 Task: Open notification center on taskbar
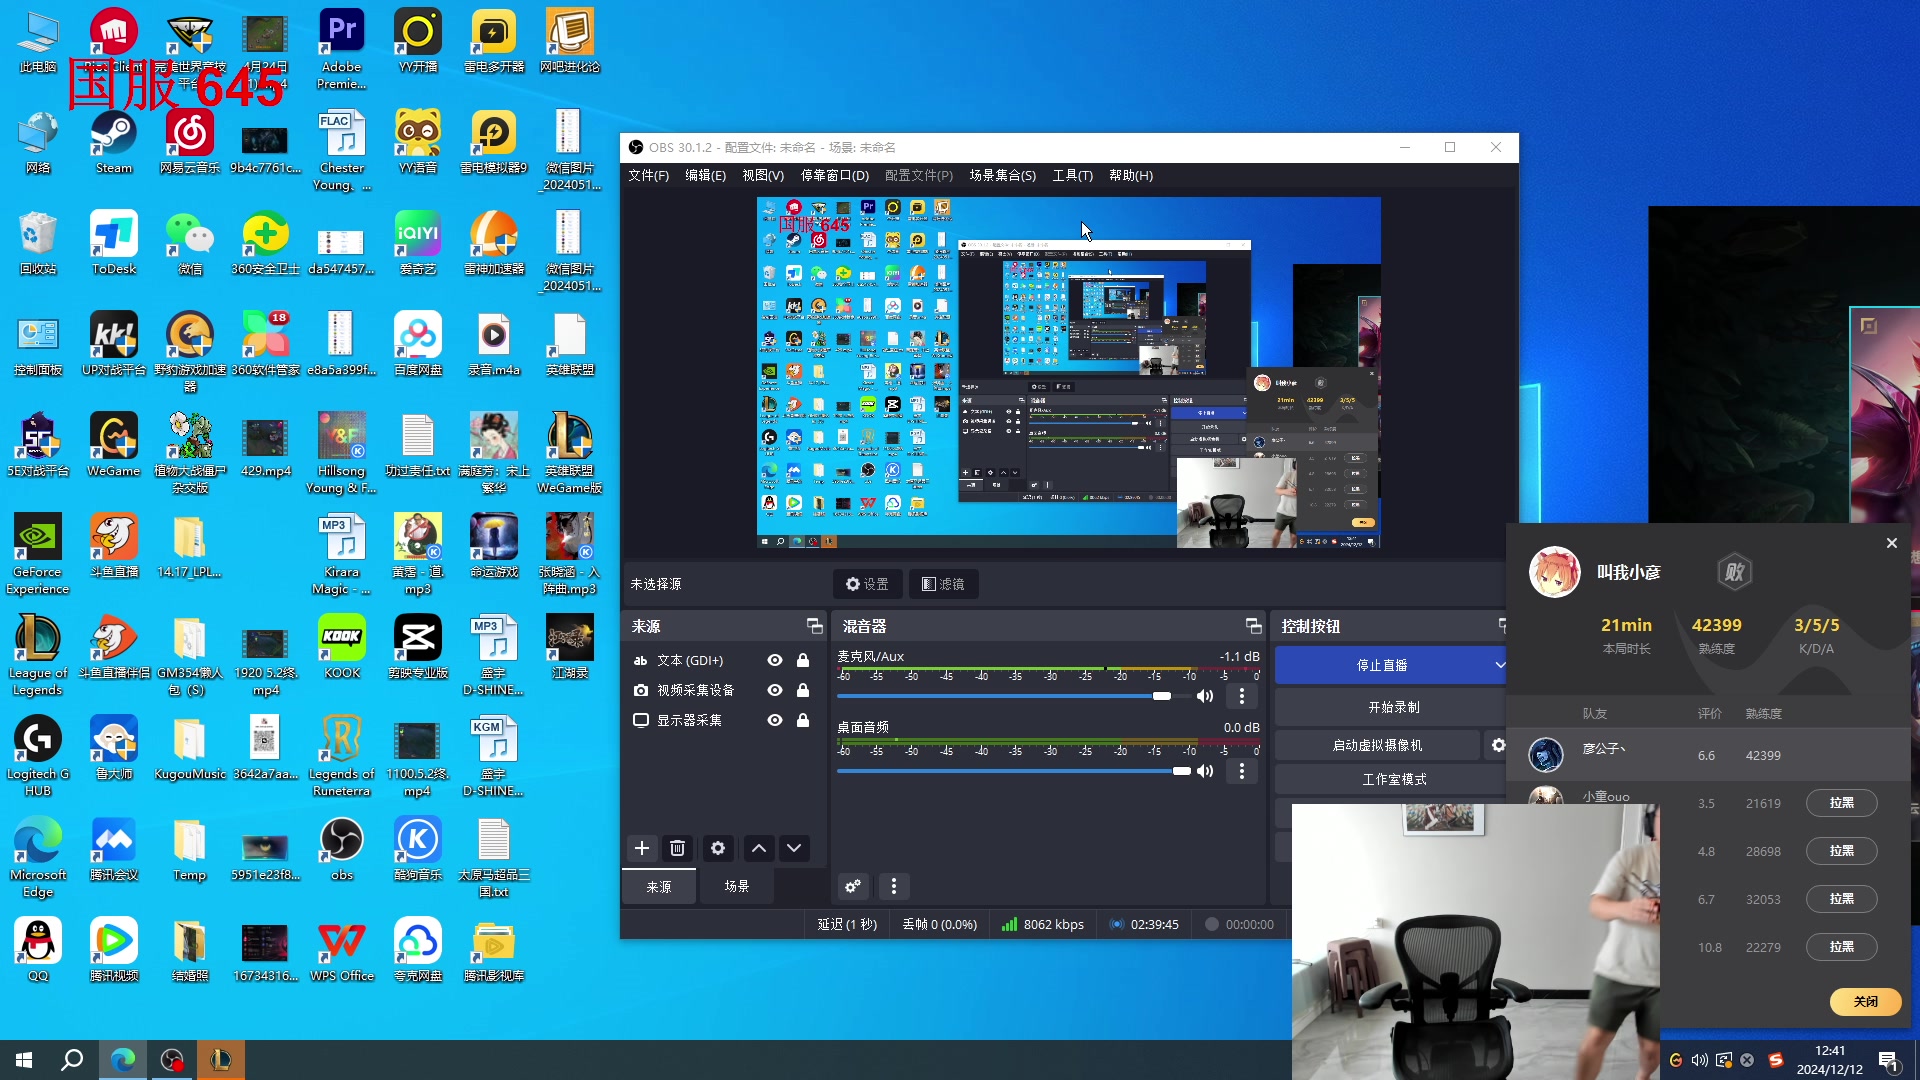tap(1889, 1061)
